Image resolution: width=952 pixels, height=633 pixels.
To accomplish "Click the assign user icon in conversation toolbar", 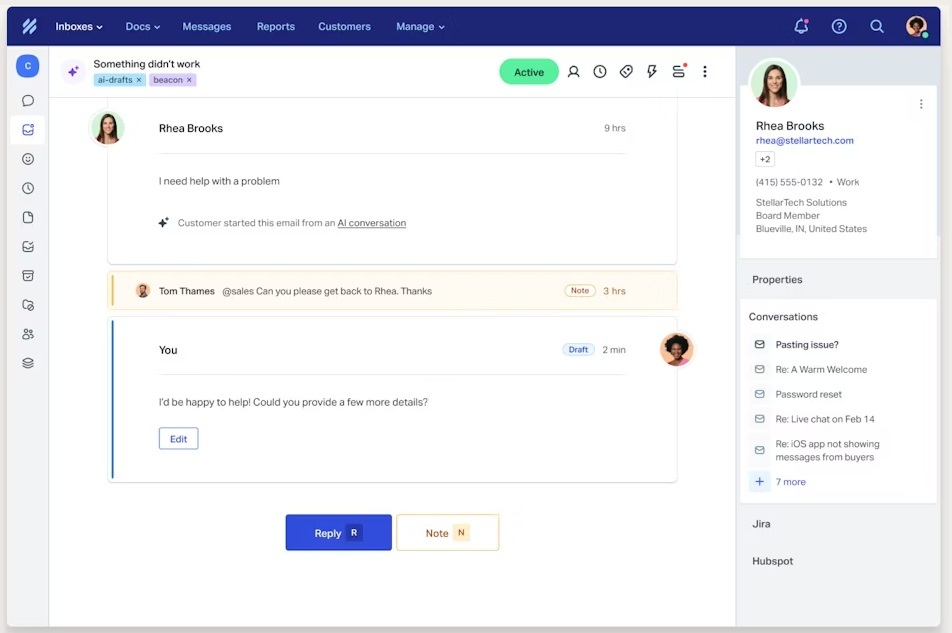I will tap(573, 72).
